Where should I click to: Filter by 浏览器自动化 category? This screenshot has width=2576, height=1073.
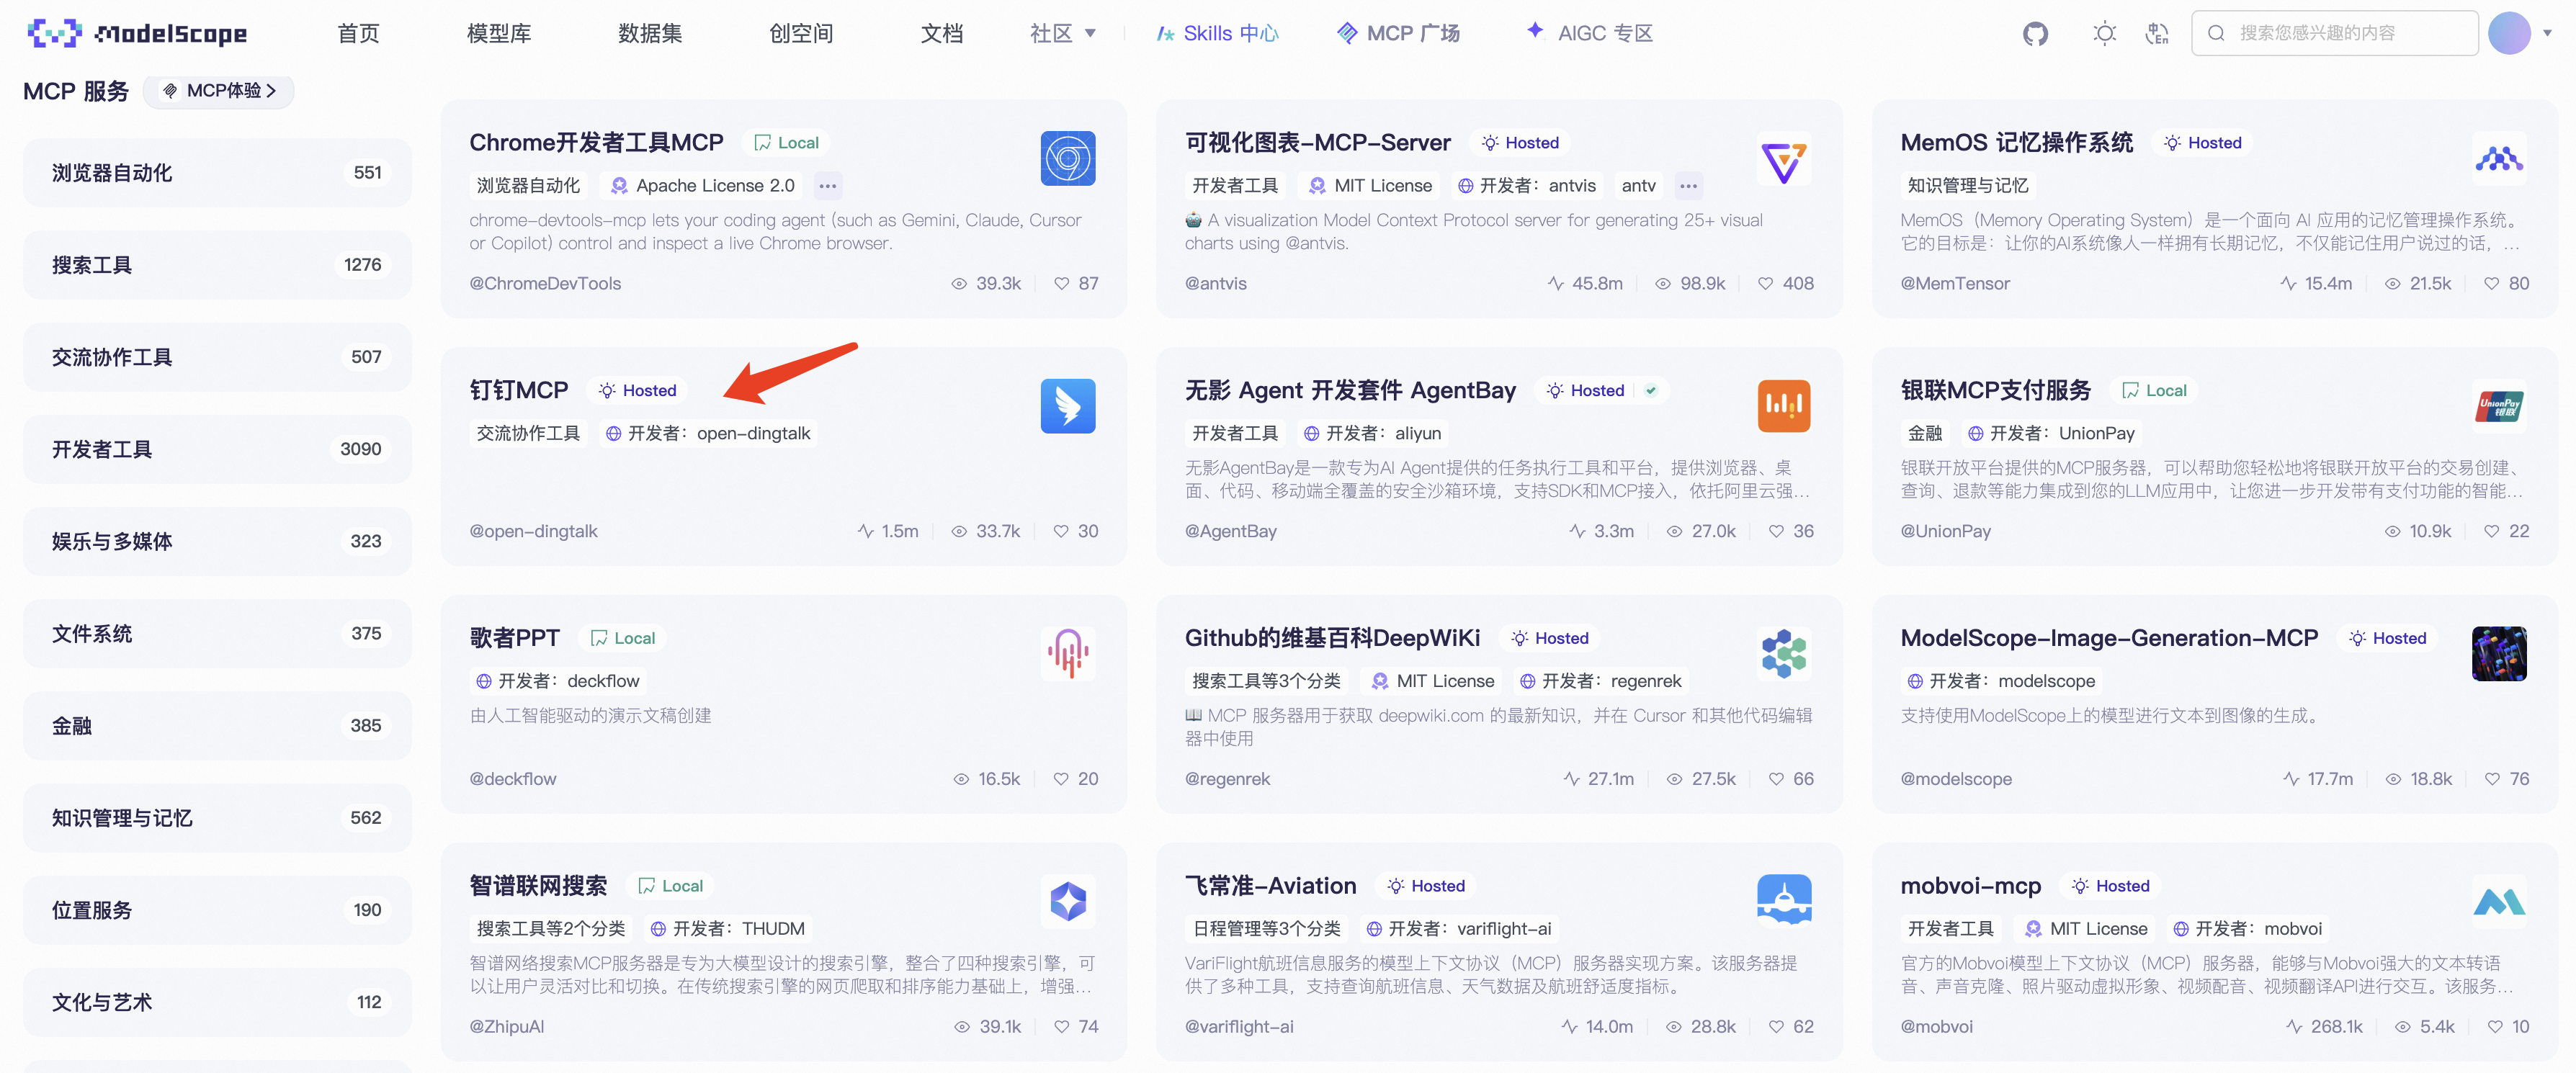pos(217,173)
